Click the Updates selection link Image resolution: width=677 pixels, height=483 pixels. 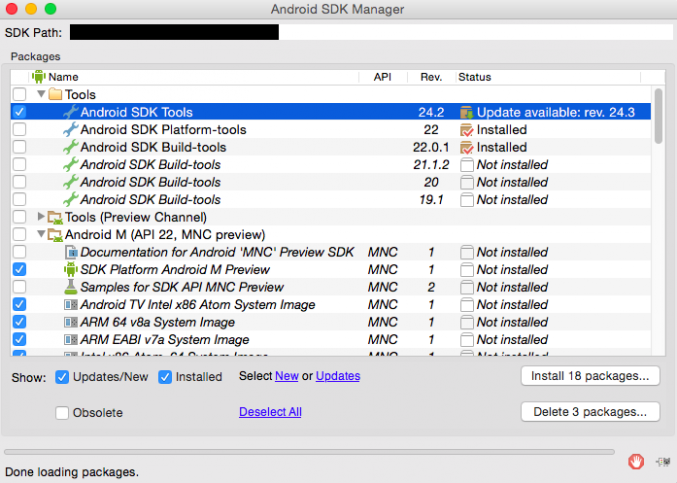pyautogui.click(x=338, y=376)
